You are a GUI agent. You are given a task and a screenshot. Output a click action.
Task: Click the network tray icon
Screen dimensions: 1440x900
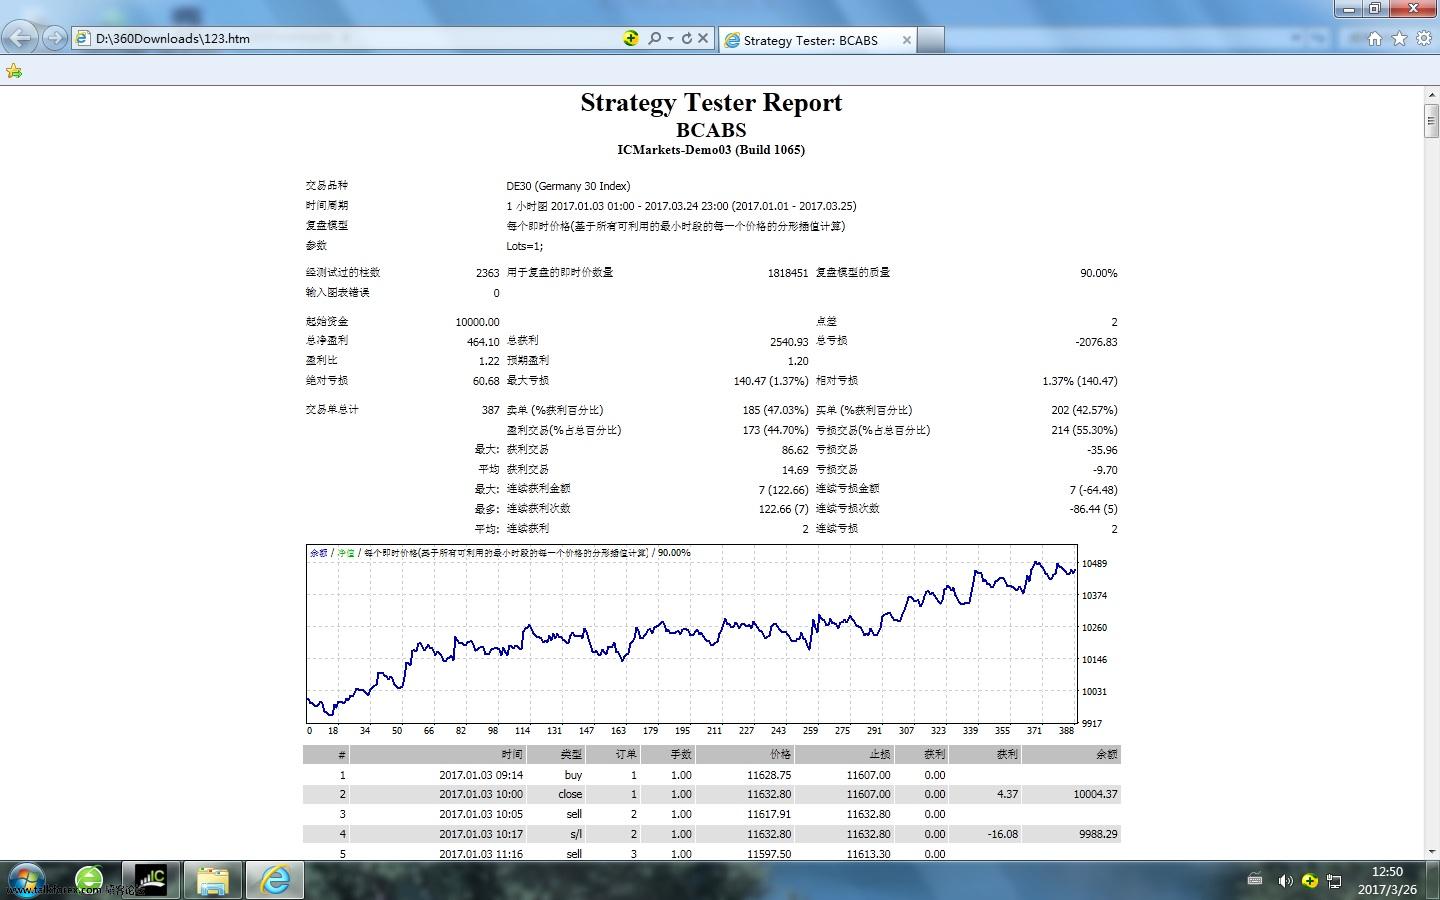1334,881
